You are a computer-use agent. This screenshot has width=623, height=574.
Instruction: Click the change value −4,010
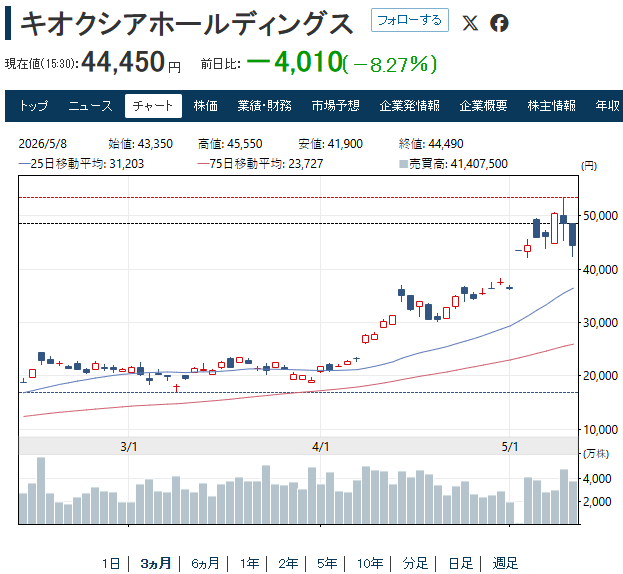[x=294, y=62]
